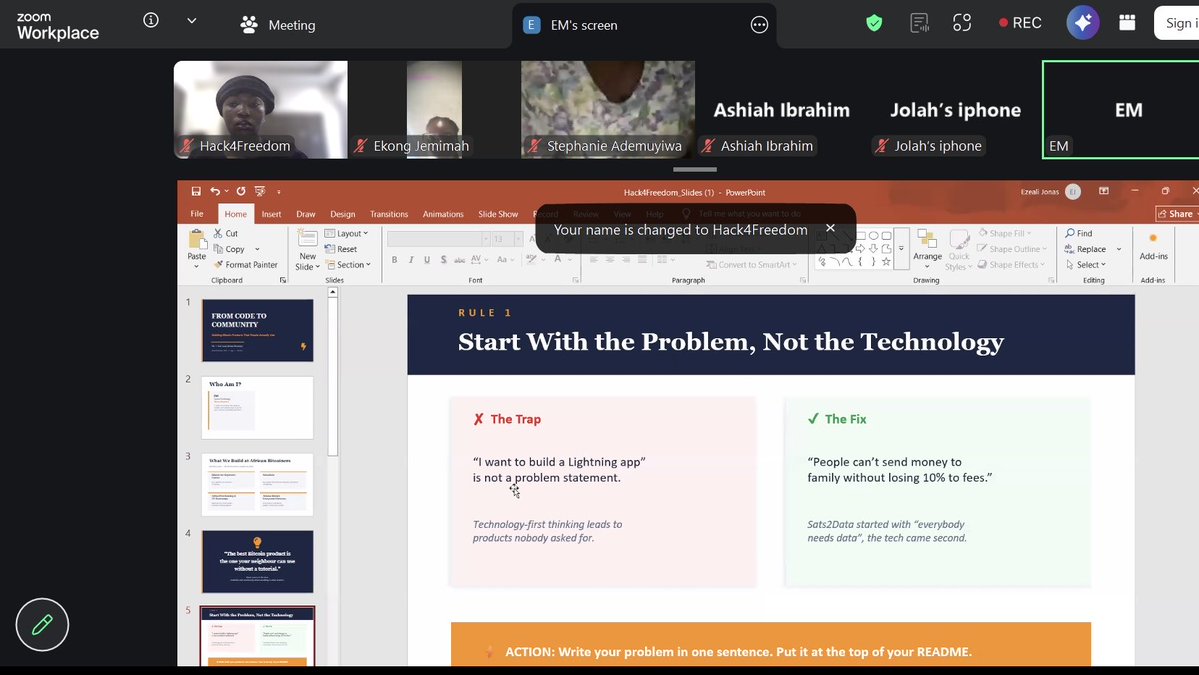Click the Add-ins button
Screen dimensions: 1199x675
coord(1153,246)
